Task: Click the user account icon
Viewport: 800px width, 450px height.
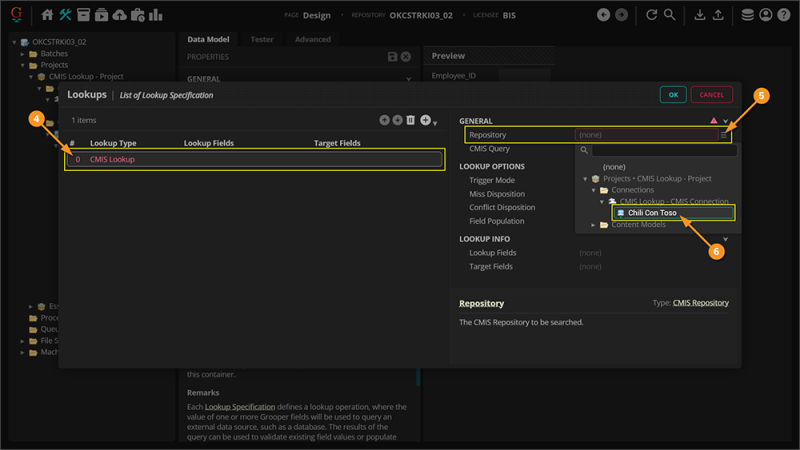Action: point(765,15)
